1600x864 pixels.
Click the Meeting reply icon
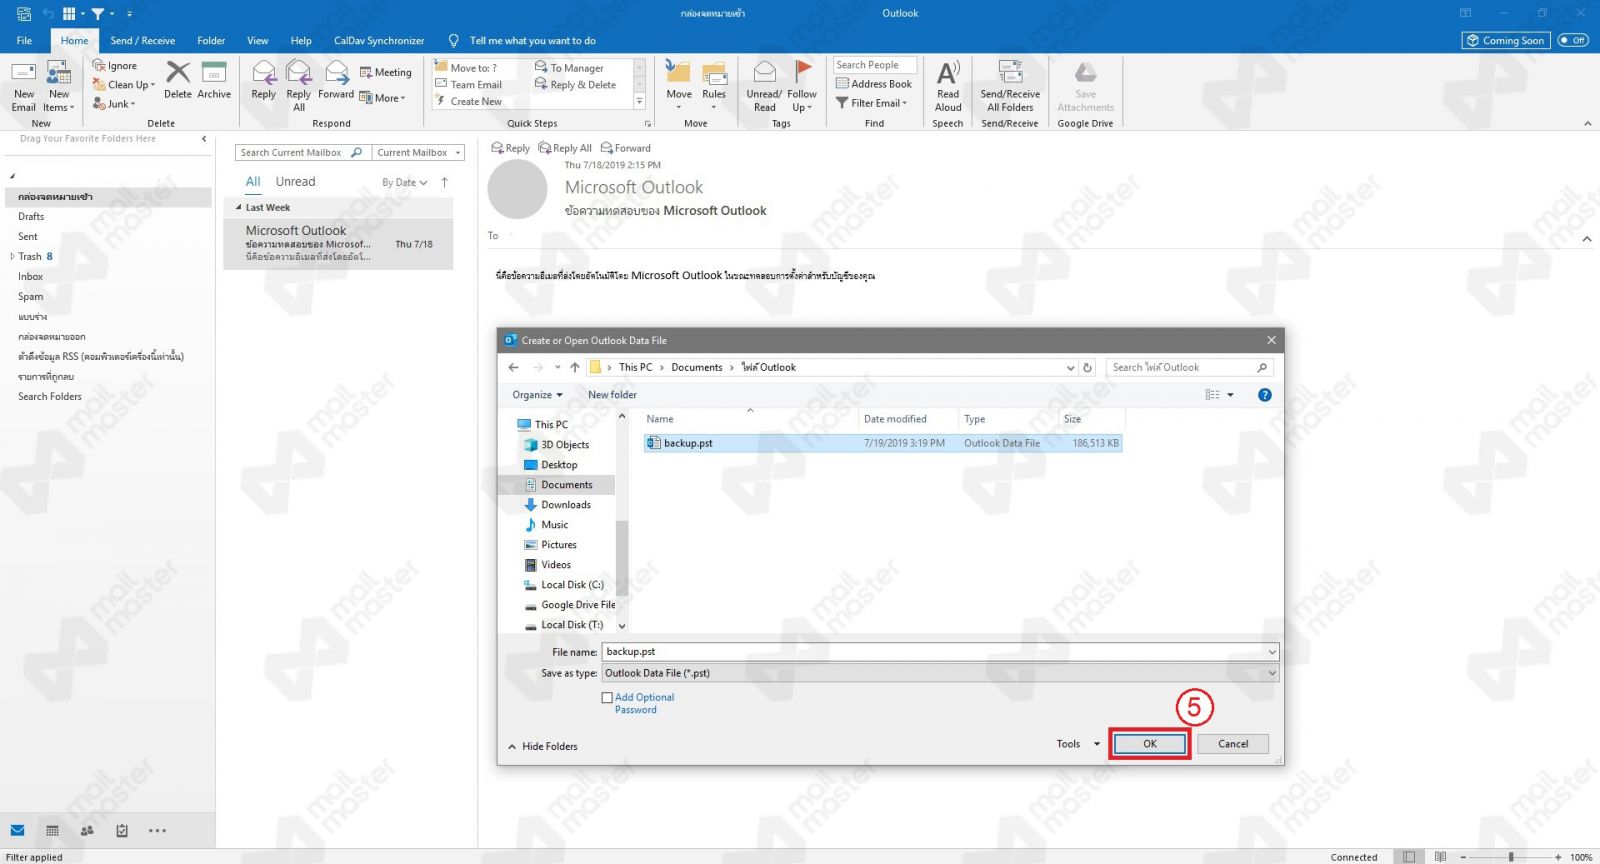386,72
